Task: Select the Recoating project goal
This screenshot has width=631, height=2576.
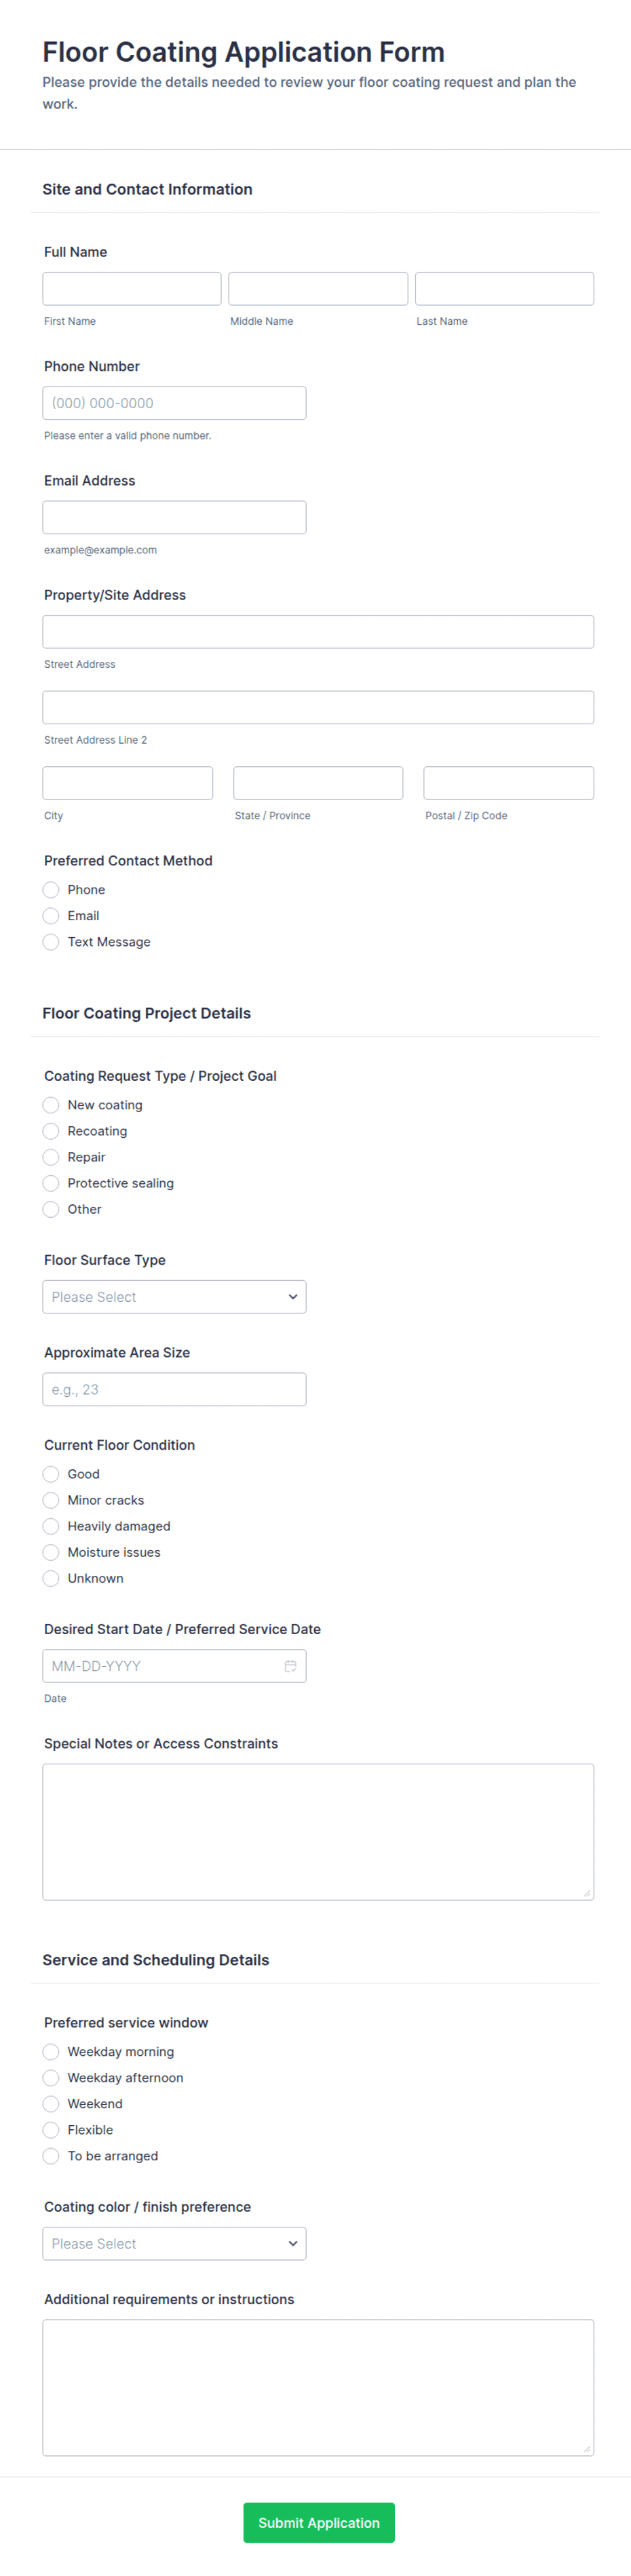Action: (51, 1131)
